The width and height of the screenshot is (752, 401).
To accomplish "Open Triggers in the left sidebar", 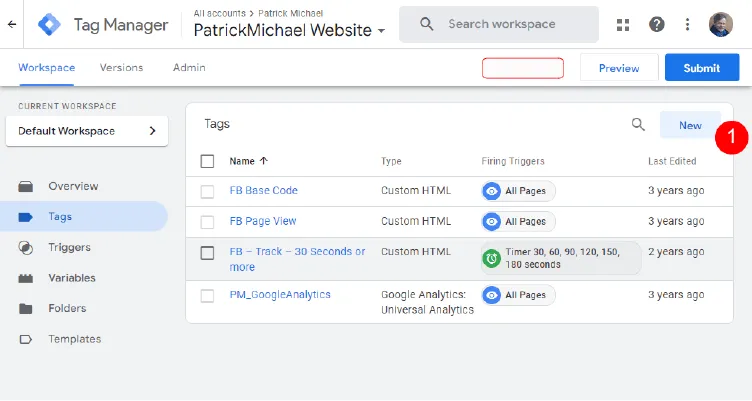I will click(69, 247).
